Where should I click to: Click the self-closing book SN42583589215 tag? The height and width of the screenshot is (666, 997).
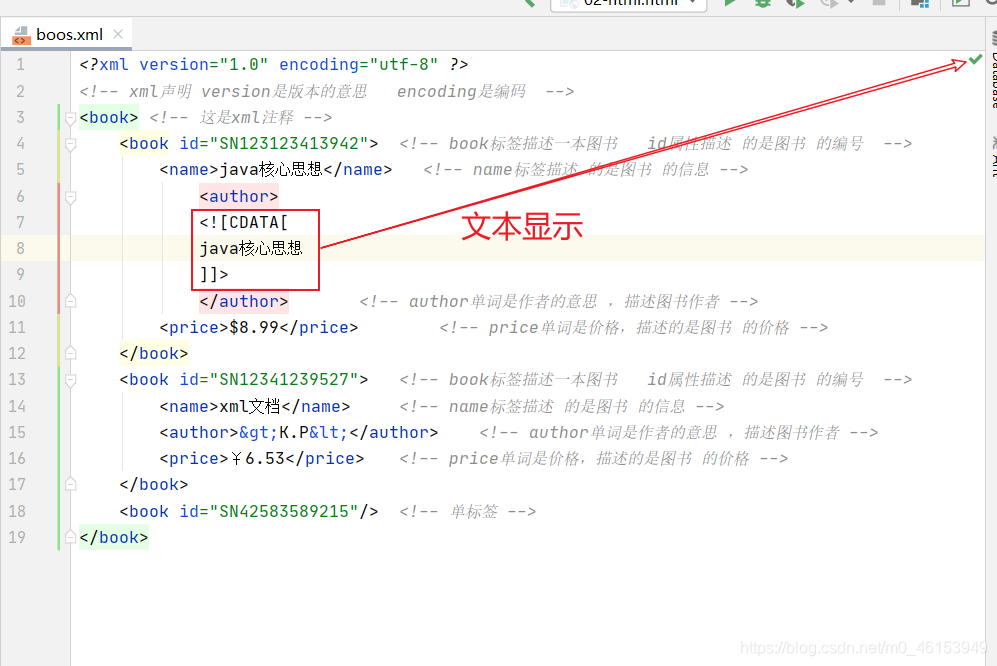[x=249, y=511]
